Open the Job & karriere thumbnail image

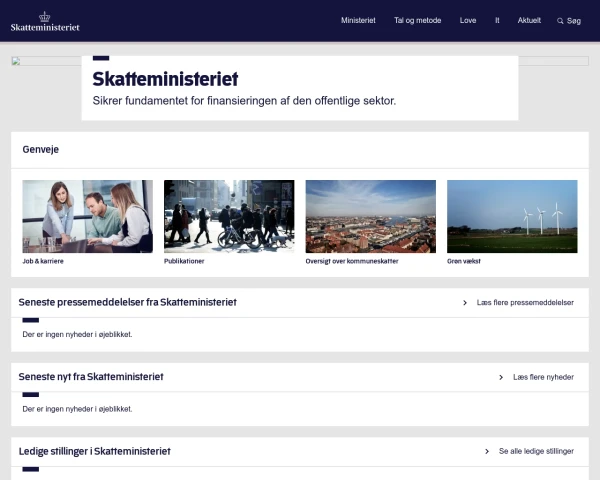point(88,216)
